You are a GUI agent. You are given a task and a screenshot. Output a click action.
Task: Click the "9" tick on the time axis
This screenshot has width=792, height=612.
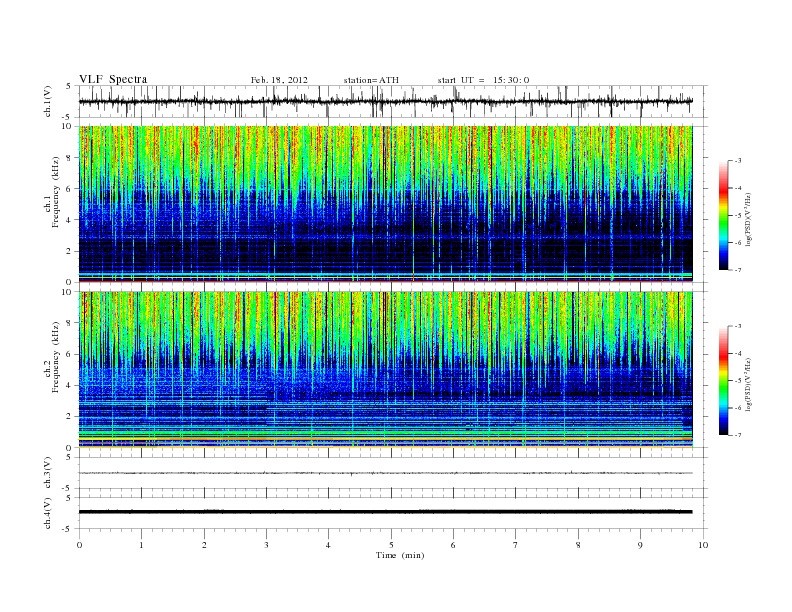click(640, 545)
